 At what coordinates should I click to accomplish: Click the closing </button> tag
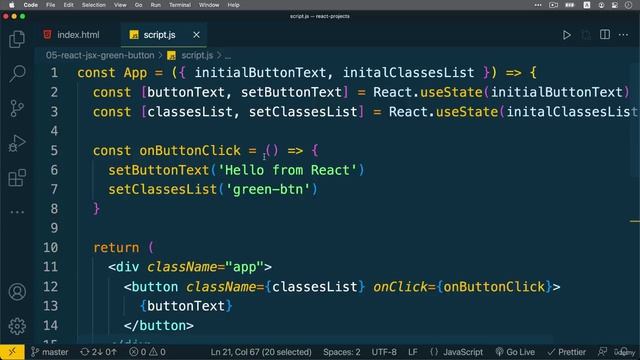[x=159, y=326]
